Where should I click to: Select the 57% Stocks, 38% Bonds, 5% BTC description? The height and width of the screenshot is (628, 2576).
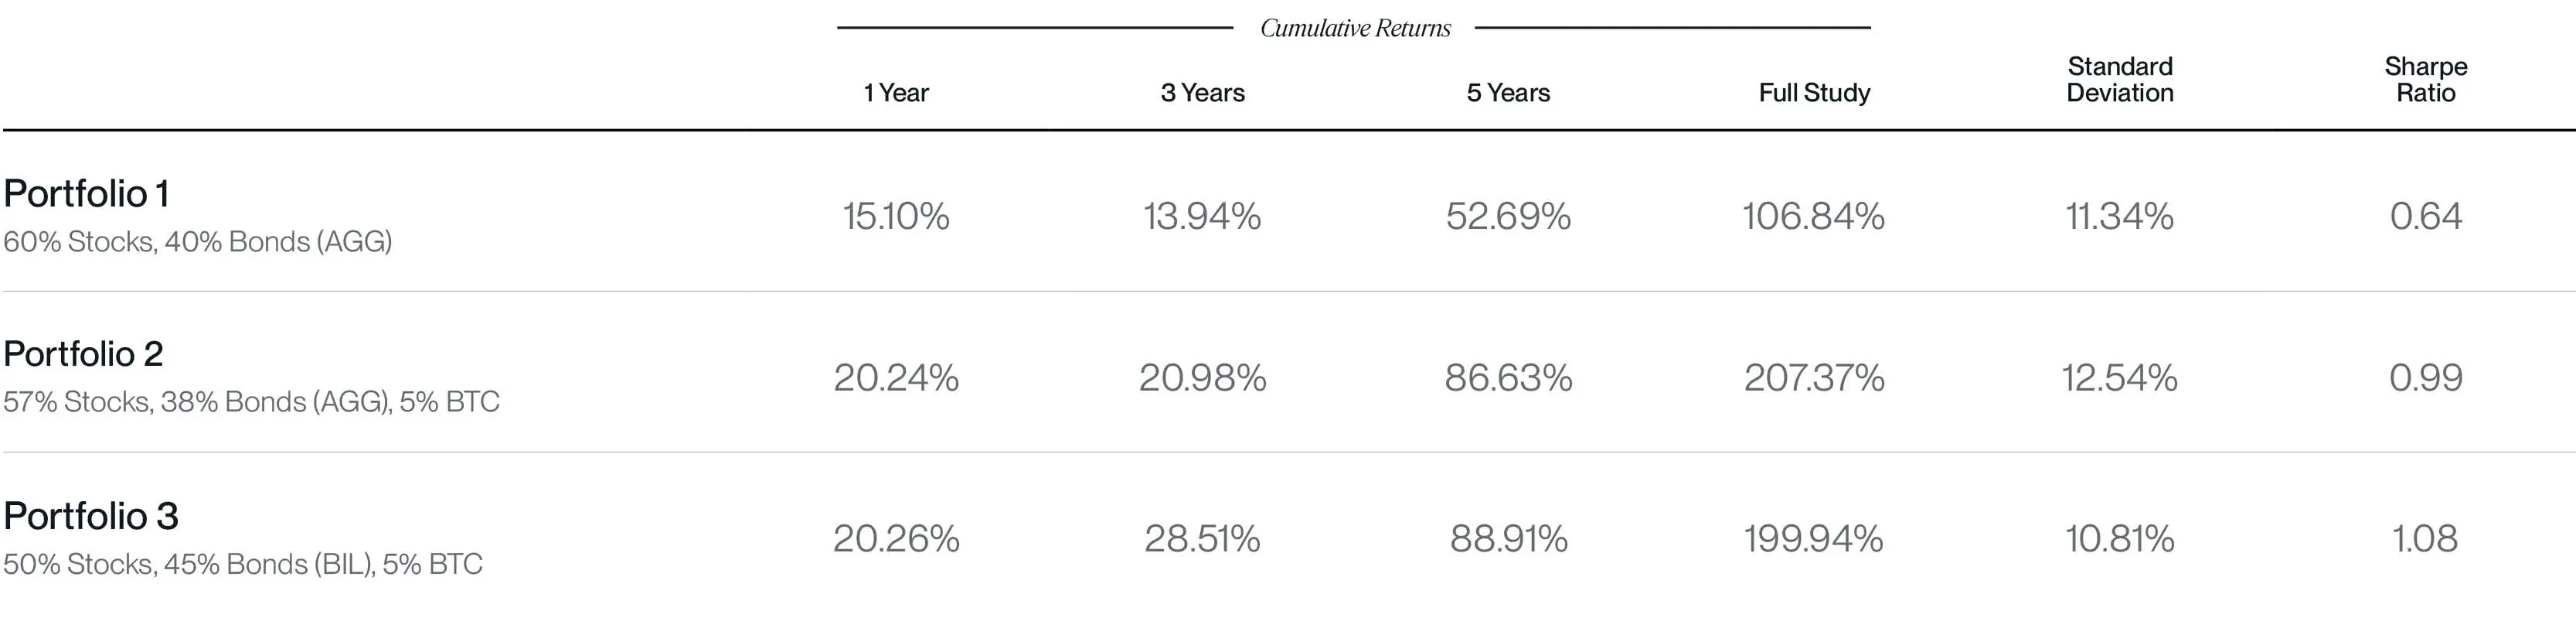(251, 402)
